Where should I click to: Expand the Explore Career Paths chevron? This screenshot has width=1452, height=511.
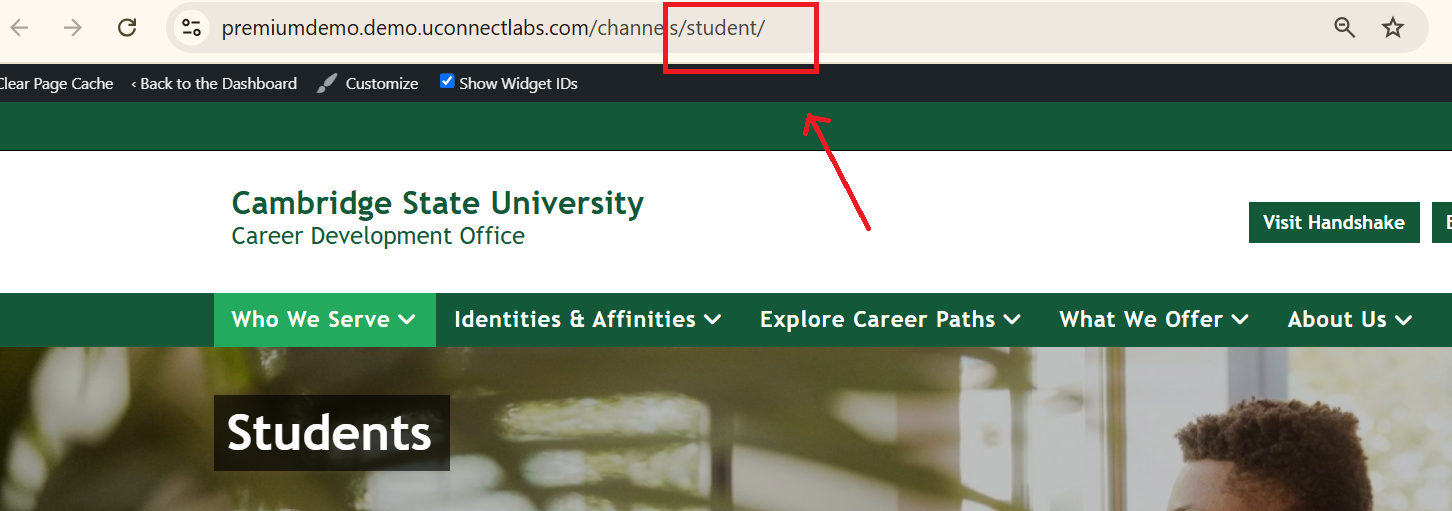pyautogui.click(x=1012, y=320)
